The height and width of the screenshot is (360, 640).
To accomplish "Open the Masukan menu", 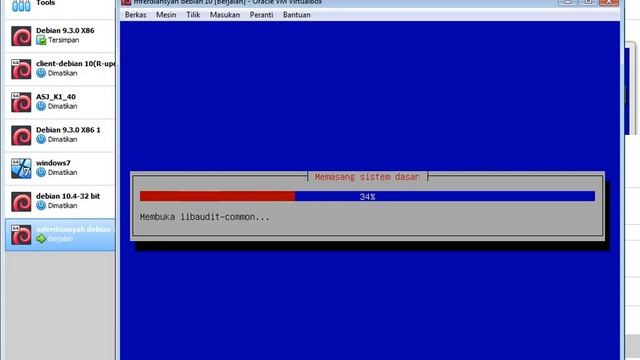I will point(225,15).
